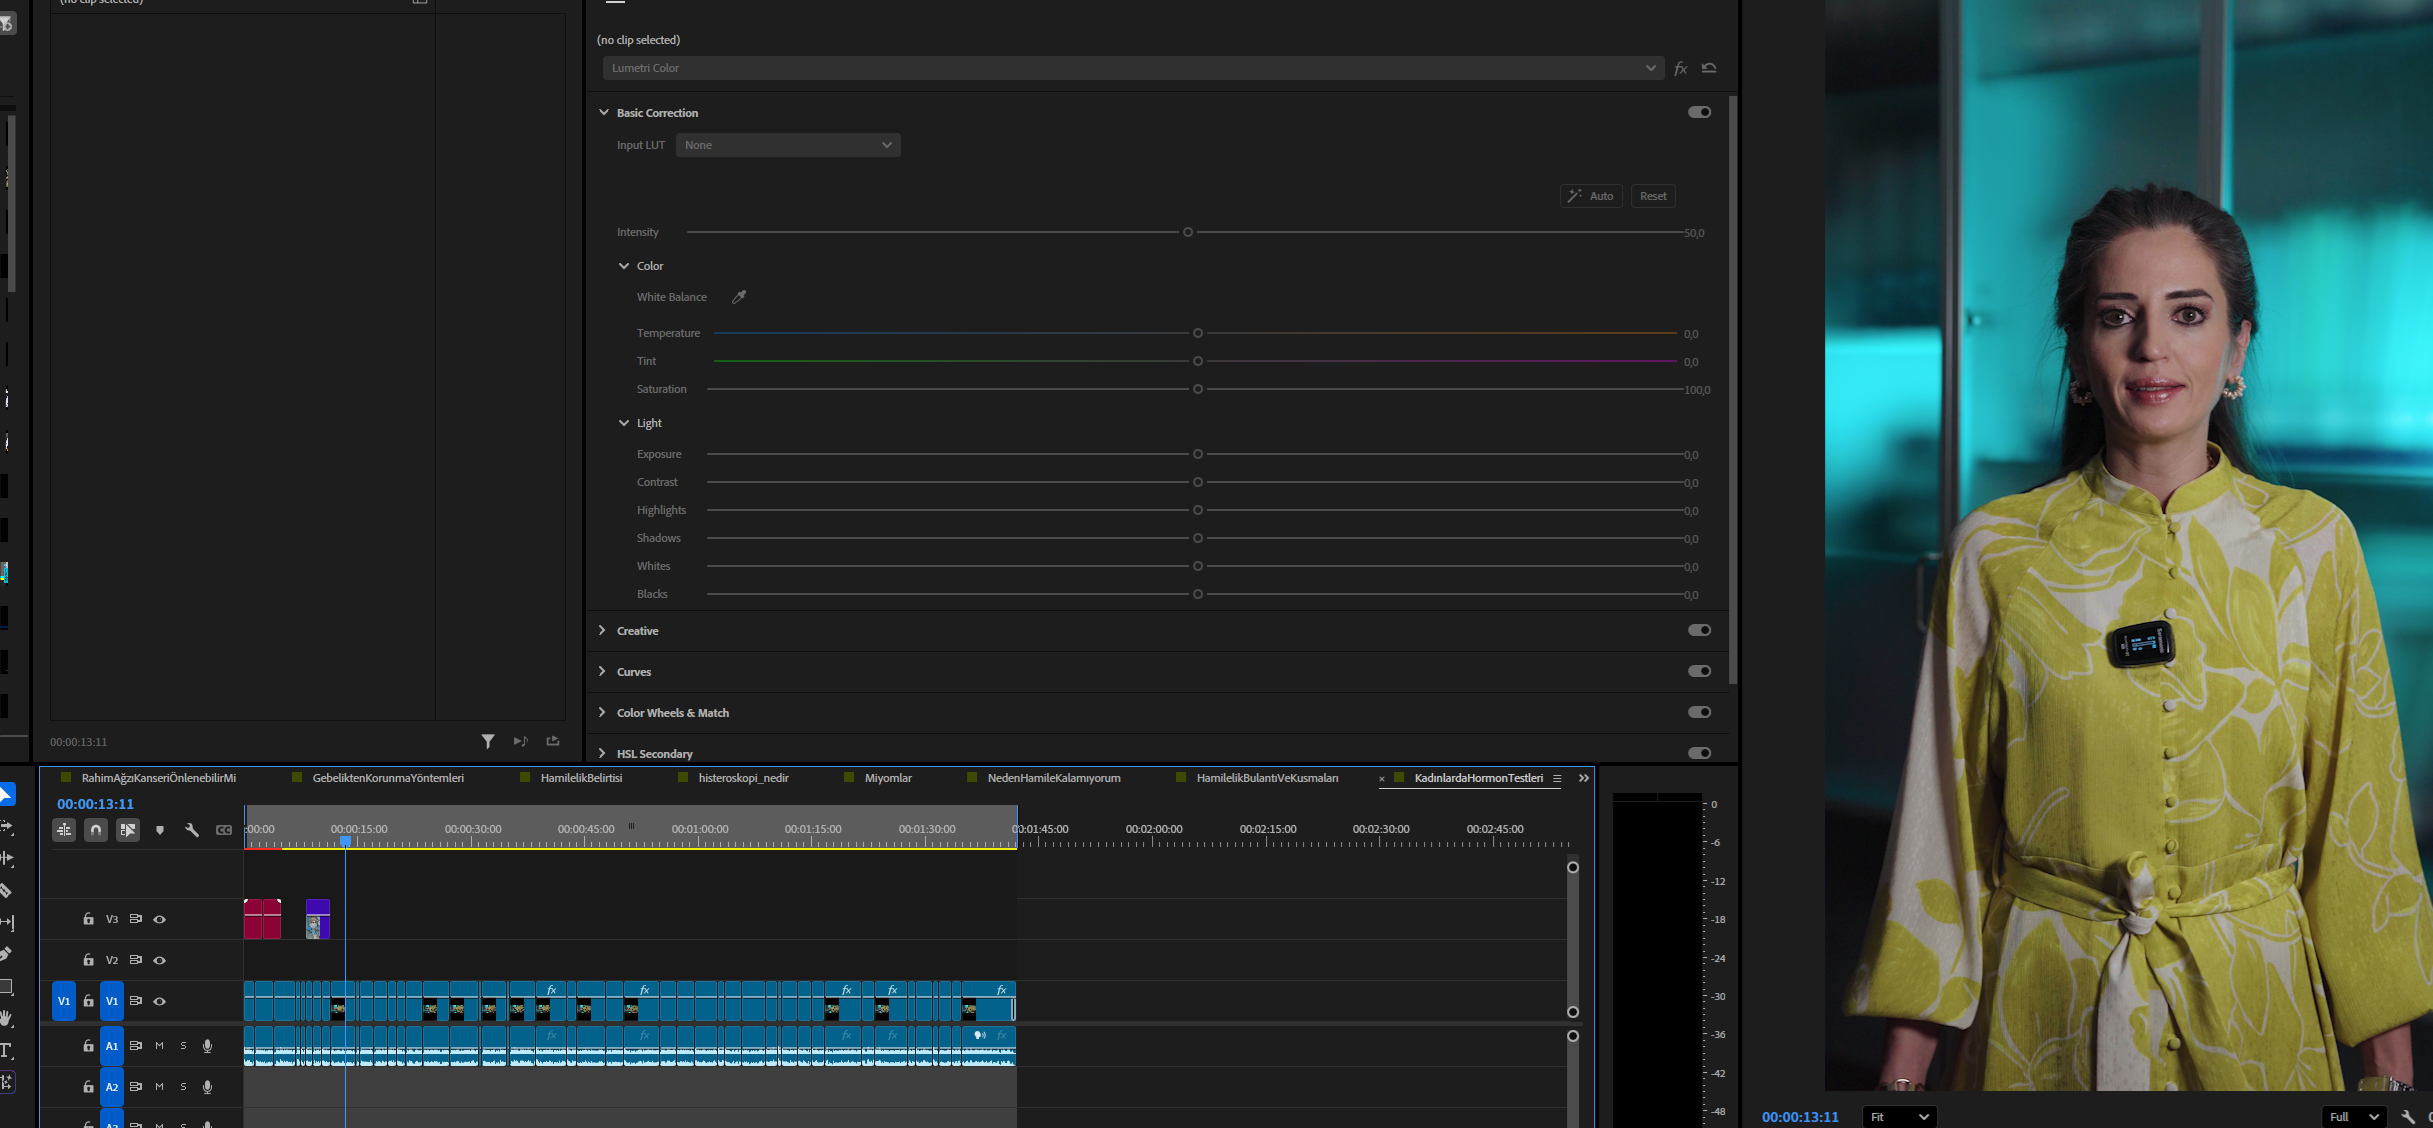Select the Track Select Forward tool

coord(6,827)
